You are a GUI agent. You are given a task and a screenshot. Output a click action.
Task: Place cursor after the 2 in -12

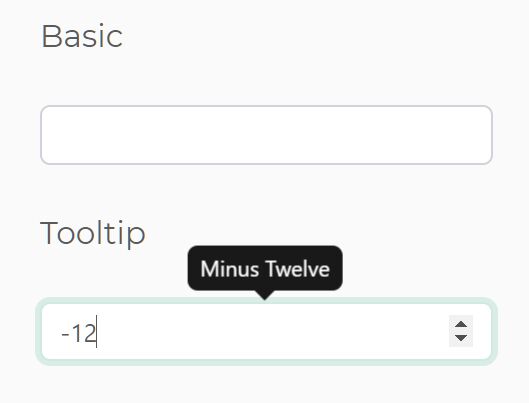pos(96,332)
